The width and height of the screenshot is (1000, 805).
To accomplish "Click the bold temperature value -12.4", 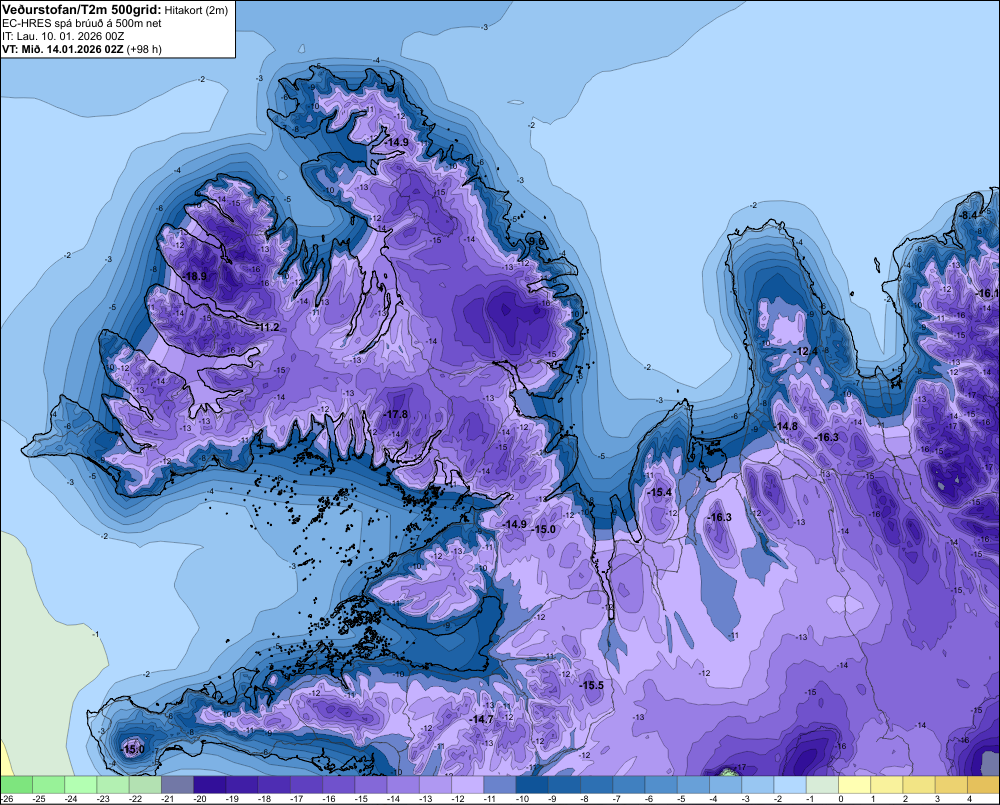I will pyautogui.click(x=805, y=351).
